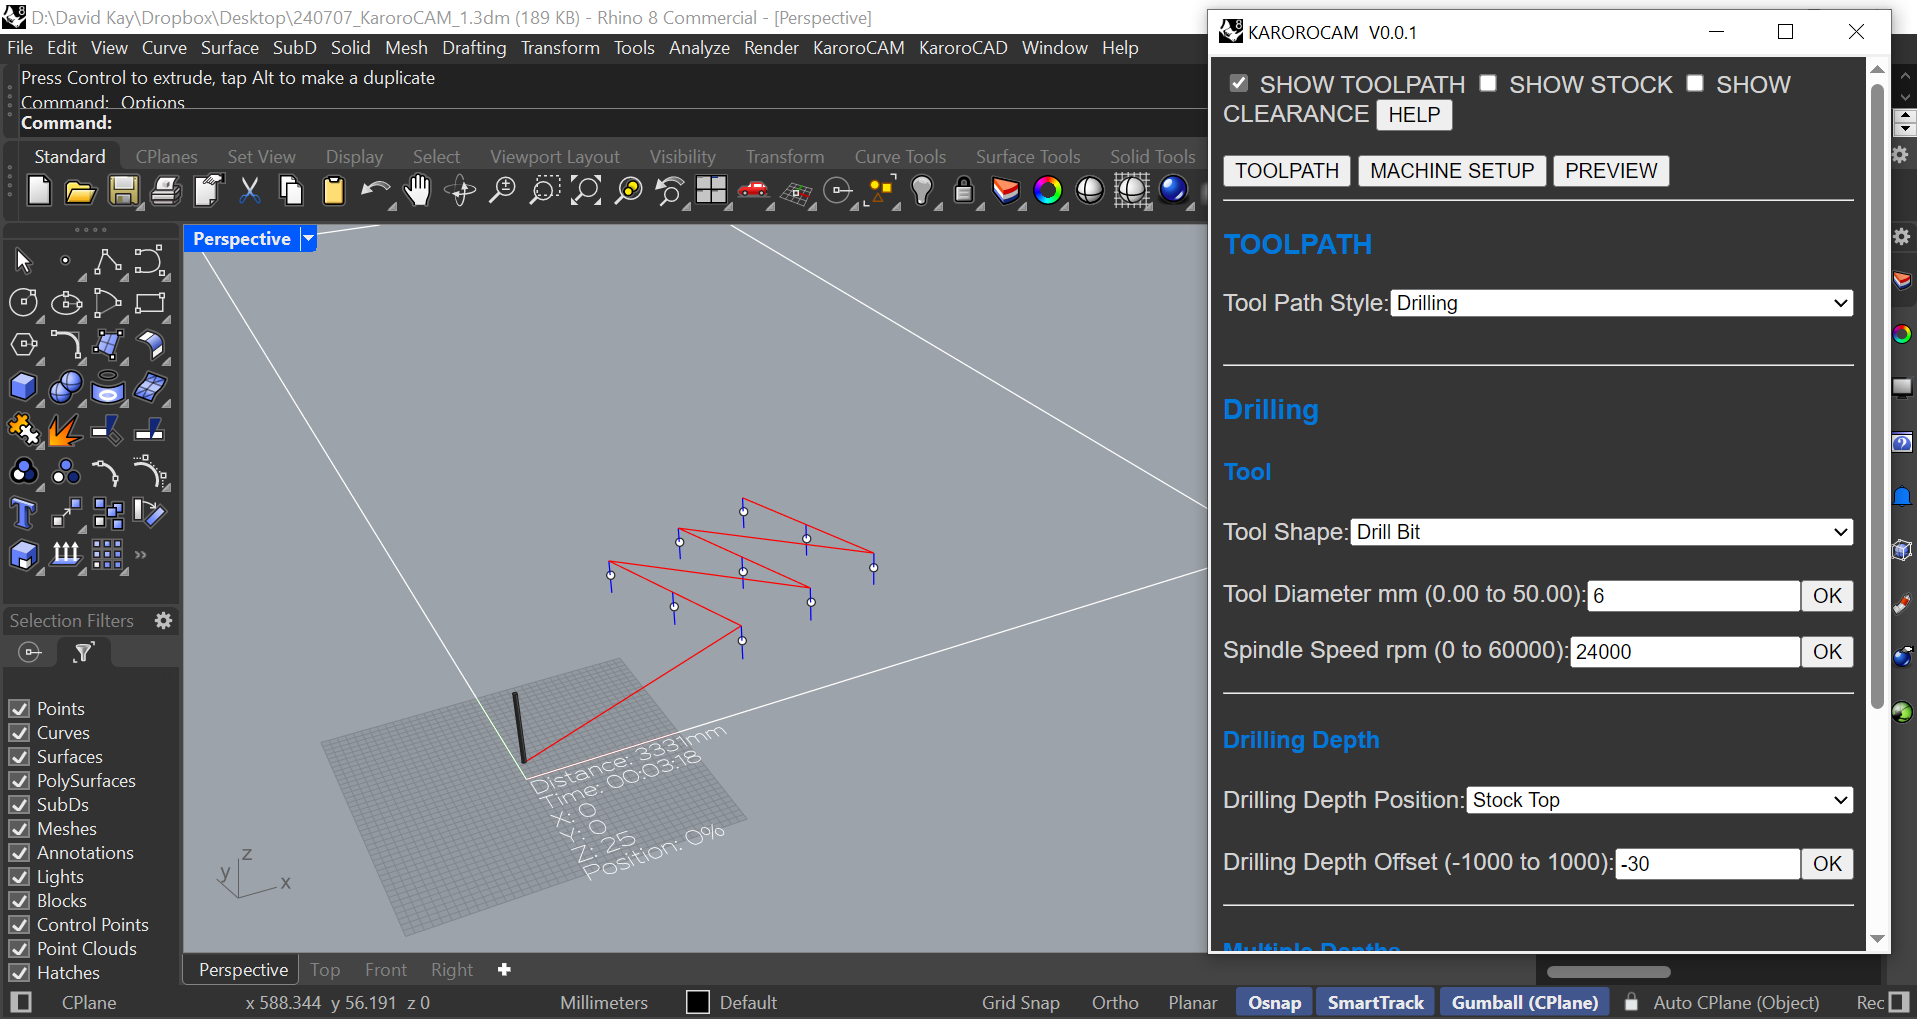The image size is (1917, 1019).
Task: Switch to the Top viewport tab
Action: pos(325,969)
